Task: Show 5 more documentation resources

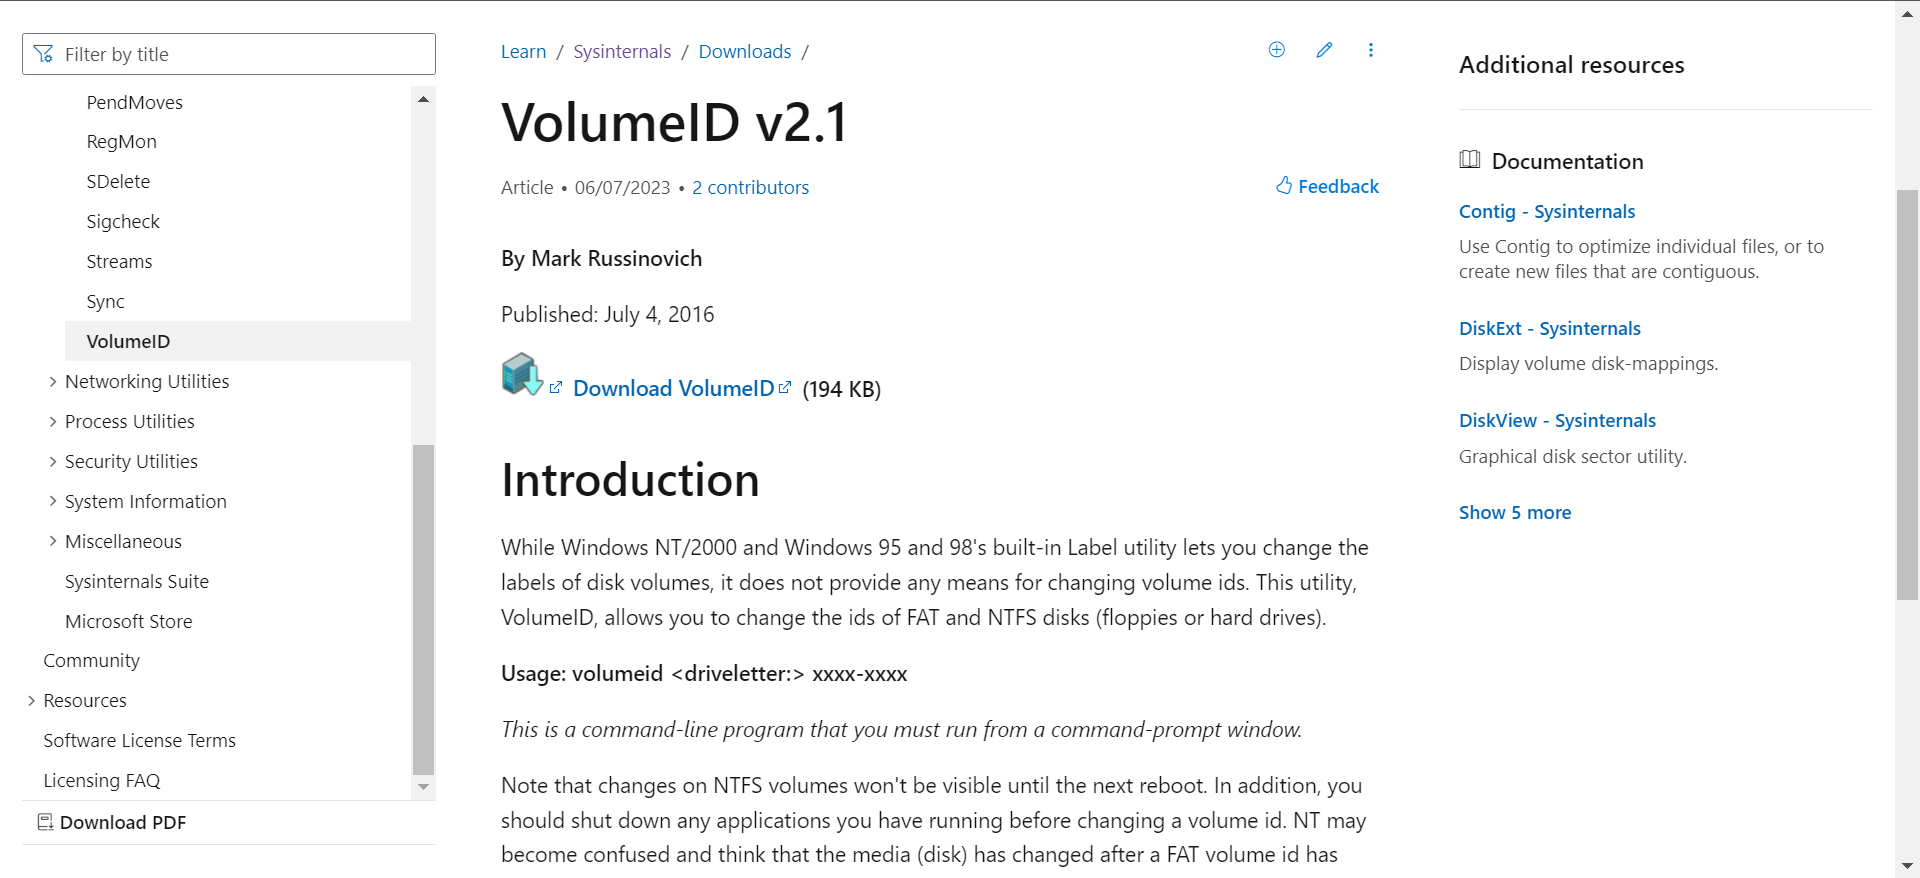Action: [1514, 512]
